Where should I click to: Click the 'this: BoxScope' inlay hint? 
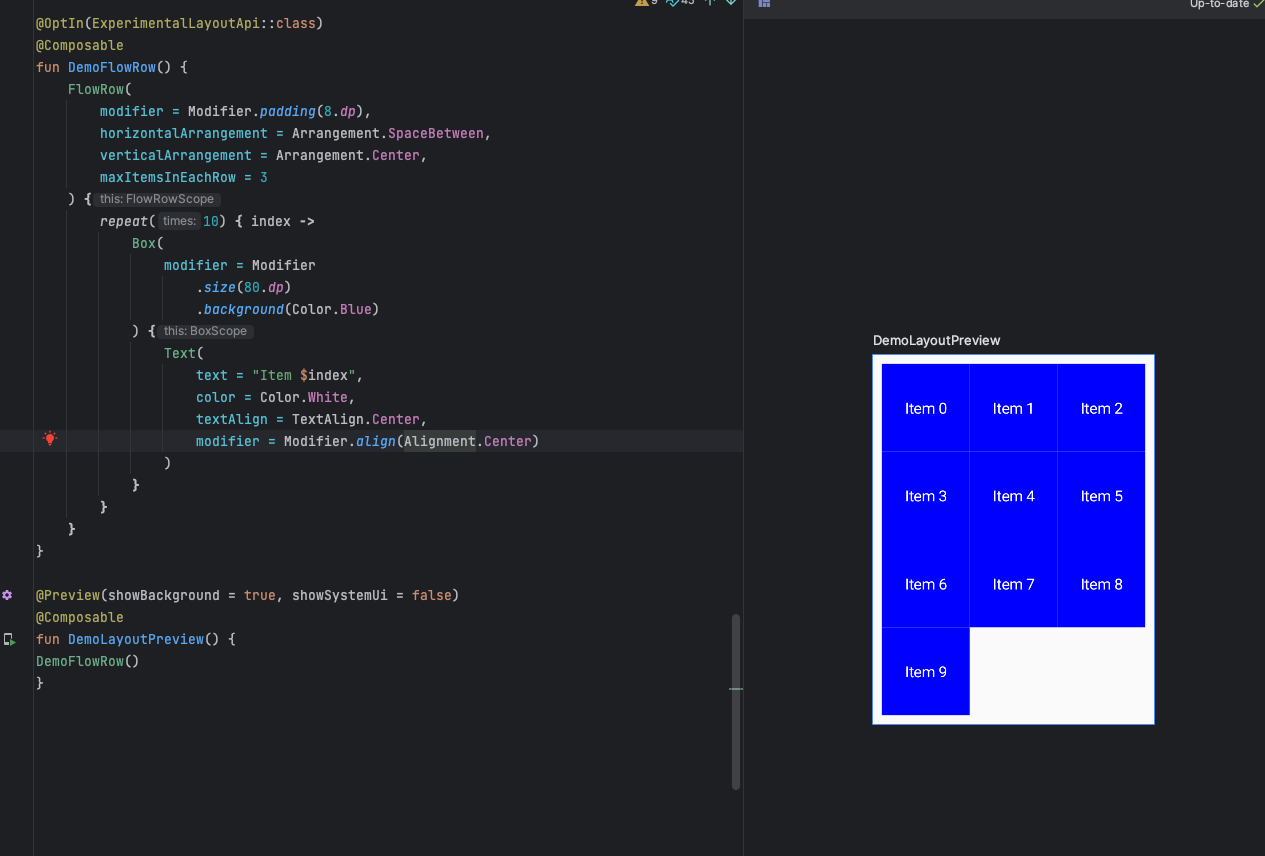click(x=206, y=331)
